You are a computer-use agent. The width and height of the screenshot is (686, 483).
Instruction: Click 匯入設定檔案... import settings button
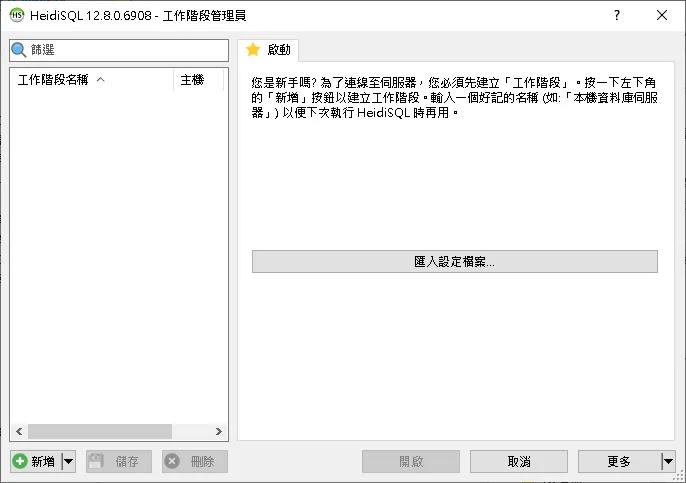click(x=455, y=262)
